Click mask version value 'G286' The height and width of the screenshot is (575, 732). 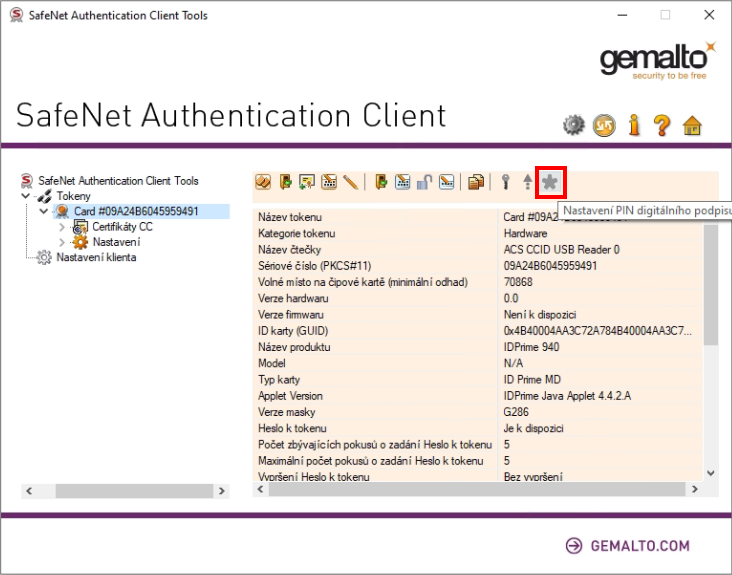516,412
